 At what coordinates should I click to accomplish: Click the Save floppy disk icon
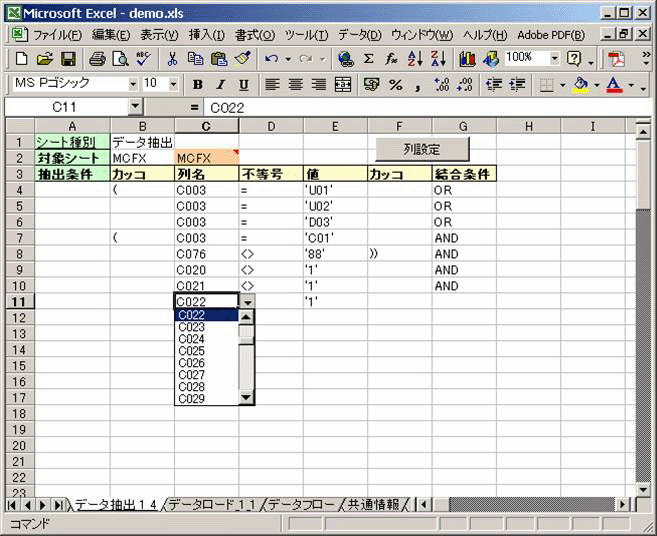click(x=68, y=59)
